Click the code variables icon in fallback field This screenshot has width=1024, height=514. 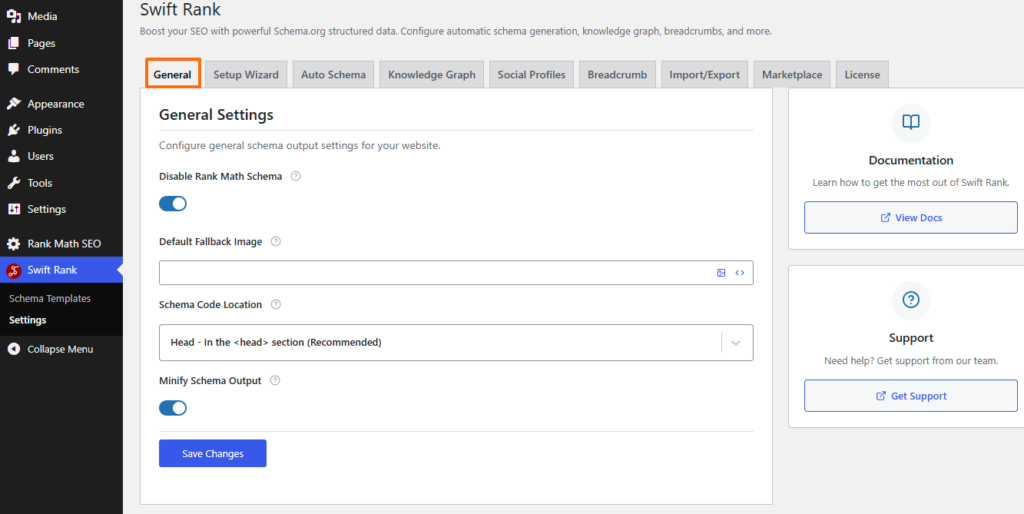pos(740,273)
